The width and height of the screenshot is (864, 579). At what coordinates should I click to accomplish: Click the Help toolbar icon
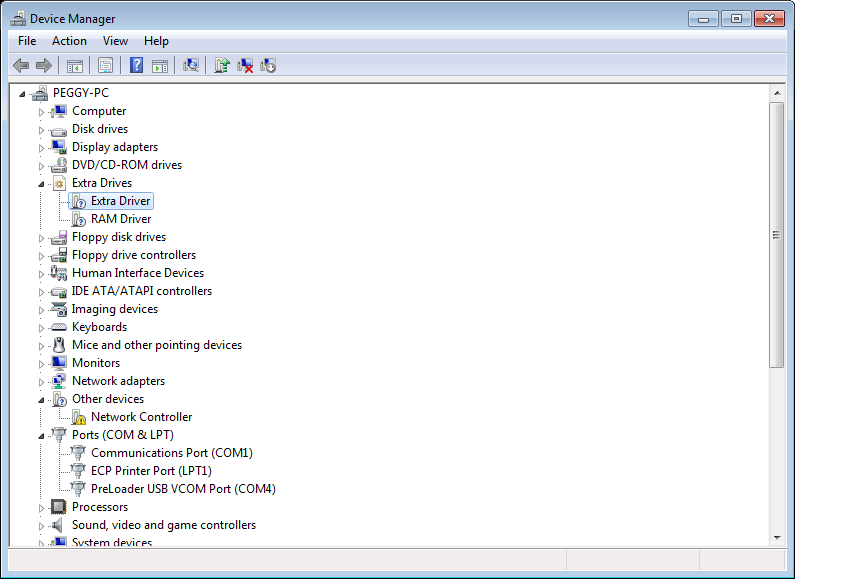pos(136,65)
